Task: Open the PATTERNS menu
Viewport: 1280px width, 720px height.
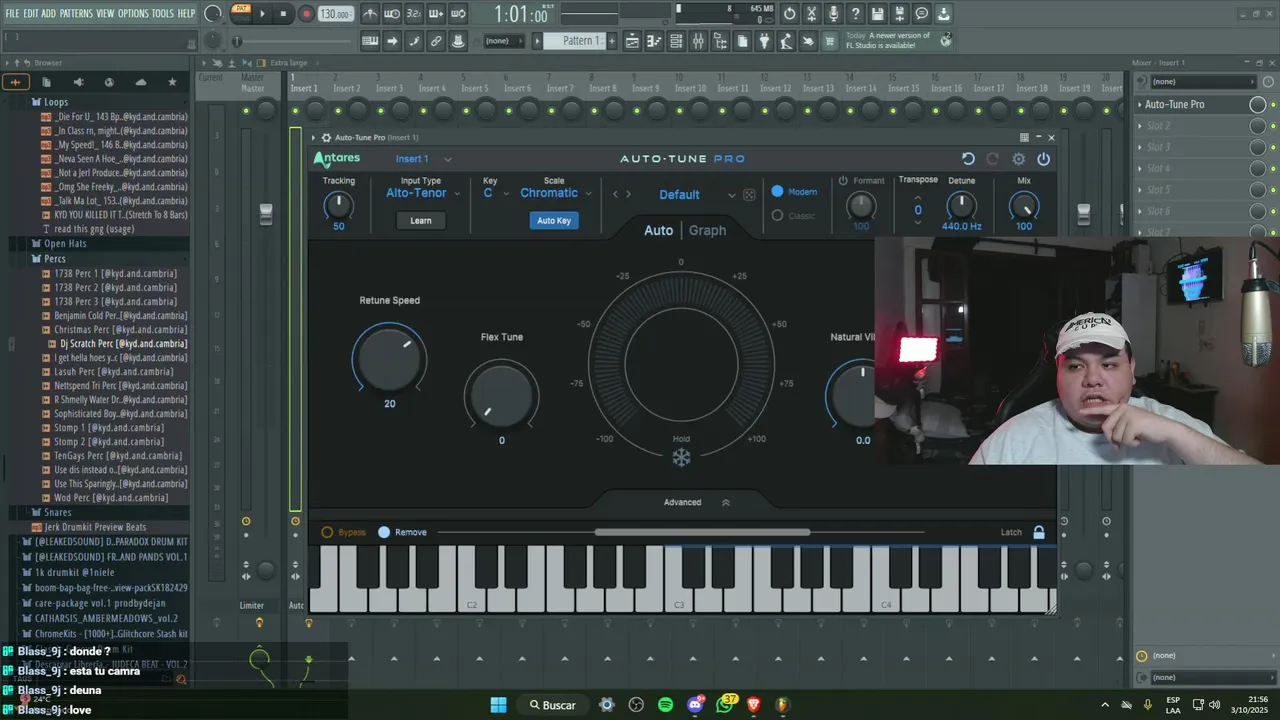Action: click(x=76, y=13)
